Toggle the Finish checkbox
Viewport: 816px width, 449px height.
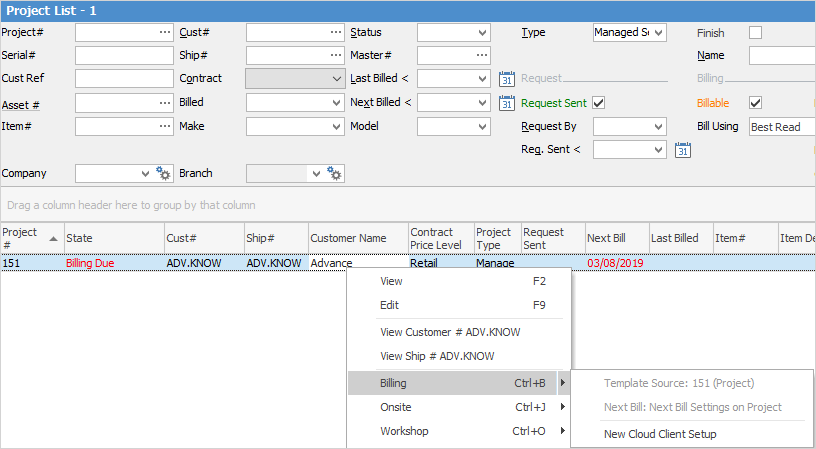click(x=756, y=32)
